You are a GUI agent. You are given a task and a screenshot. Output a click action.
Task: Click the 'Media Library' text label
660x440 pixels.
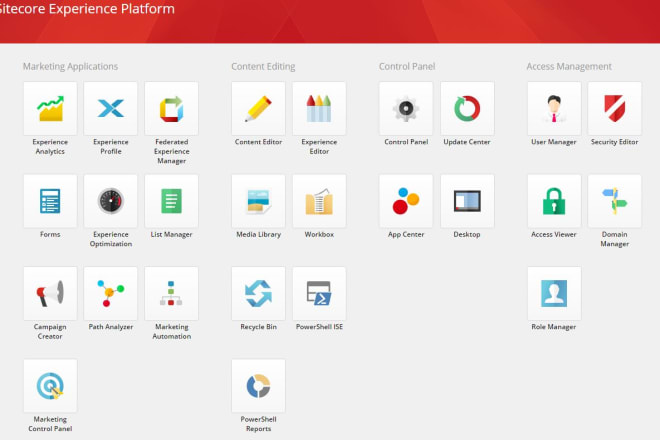pyautogui.click(x=258, y=235)
